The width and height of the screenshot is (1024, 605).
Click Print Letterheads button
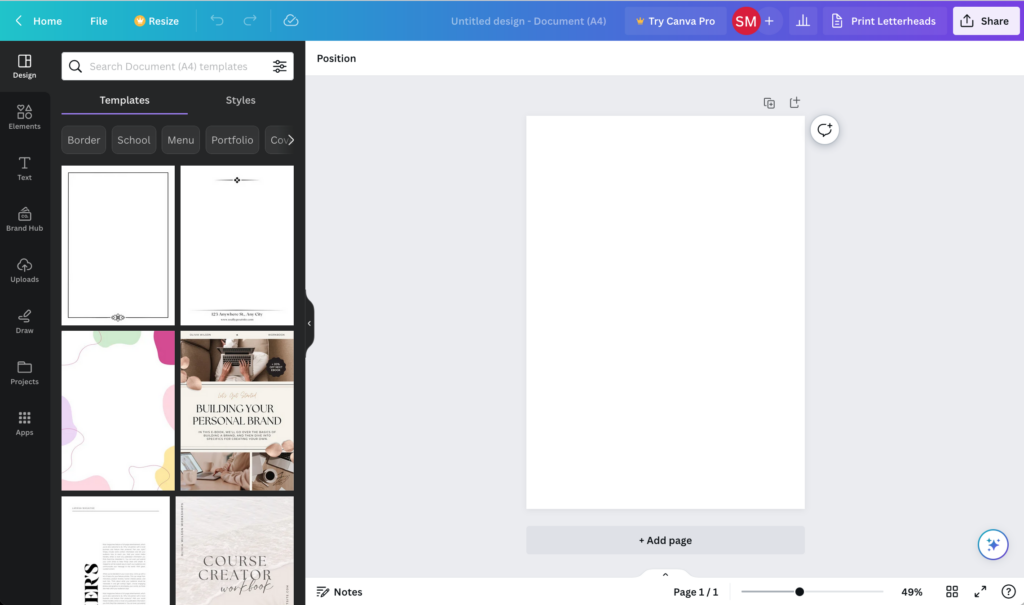click(884, 21)
